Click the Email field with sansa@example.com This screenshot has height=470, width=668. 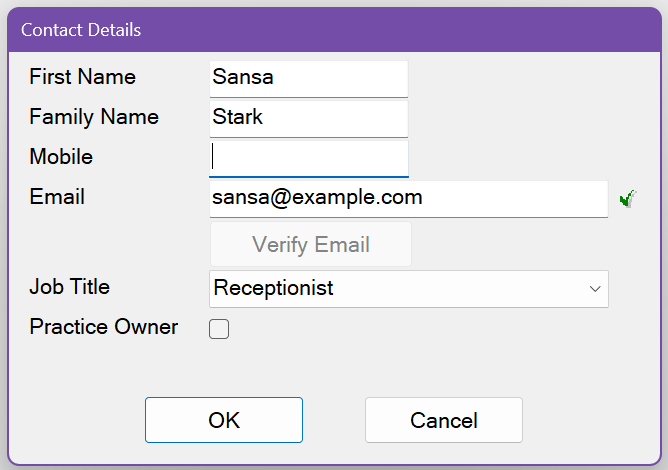point(408,198)
